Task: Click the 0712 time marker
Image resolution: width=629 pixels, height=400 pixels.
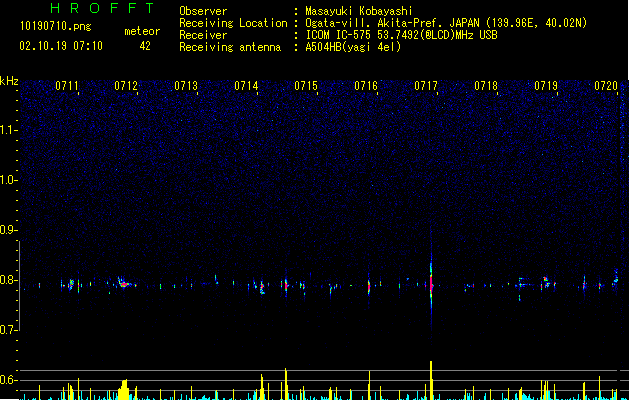Action: pyautogui.click(x=126, y=86)
